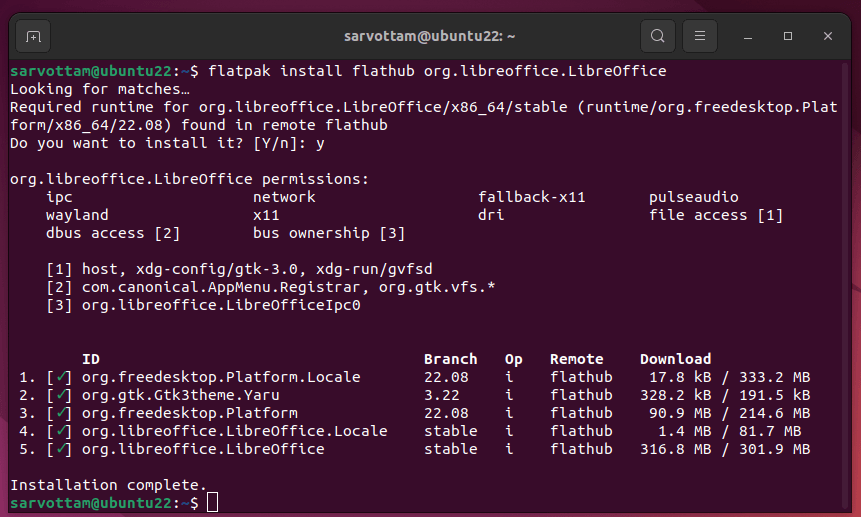Screen dimensions: 861x517
Task: Close the terminal window
Action: coord(828,36)
